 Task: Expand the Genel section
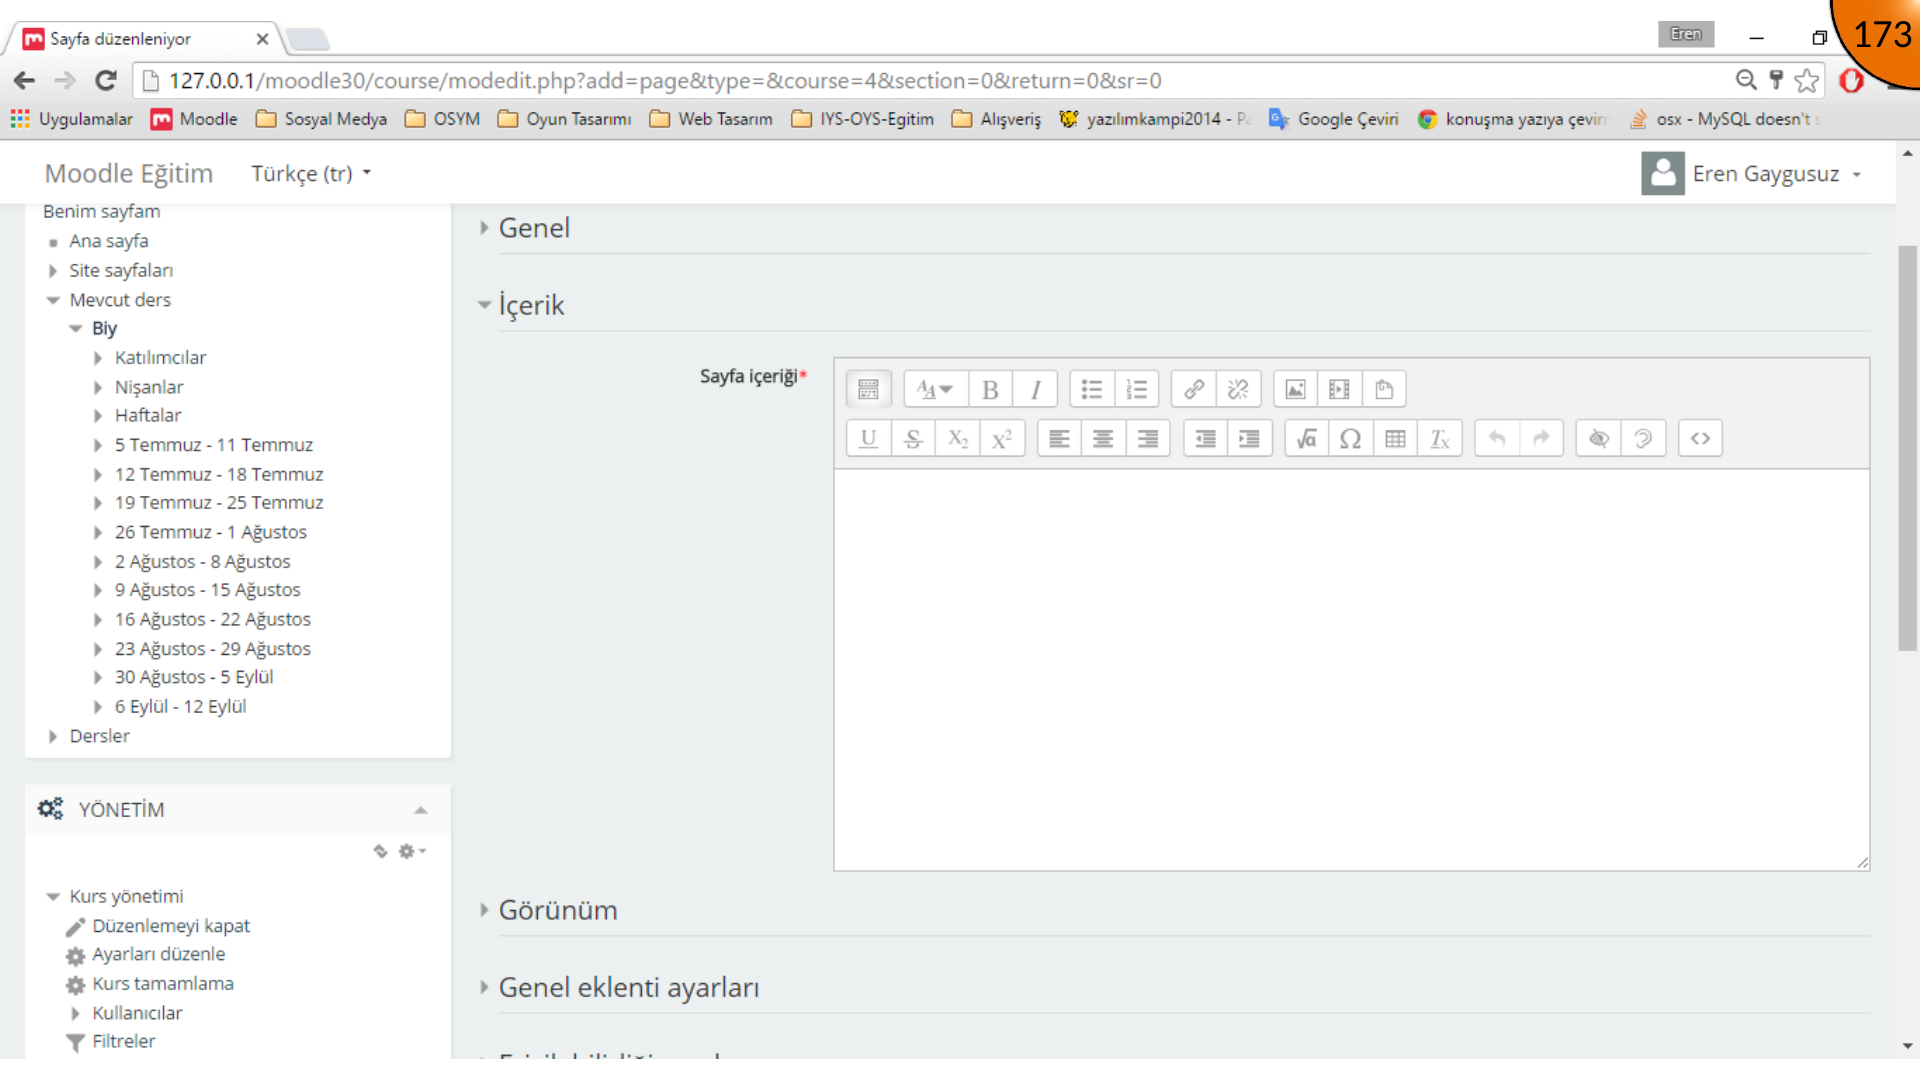coord(534,228)
